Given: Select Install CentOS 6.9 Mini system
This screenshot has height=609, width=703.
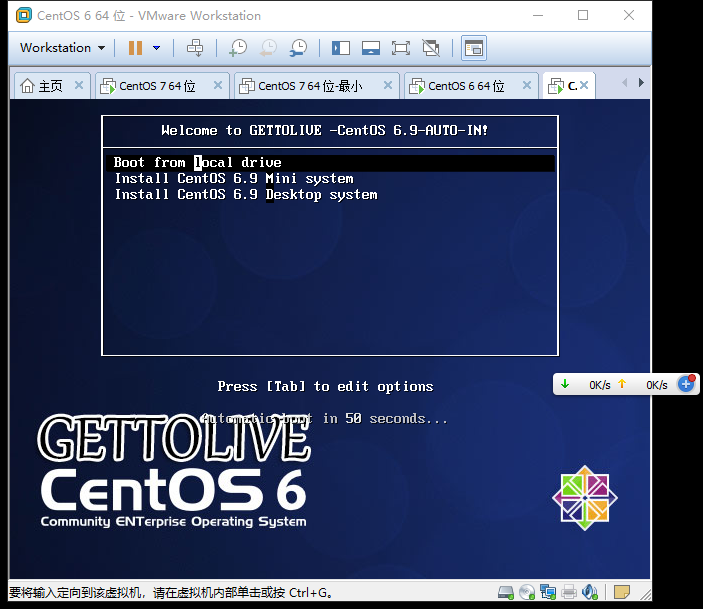Looking at the screenshot, I should (234, 178).
